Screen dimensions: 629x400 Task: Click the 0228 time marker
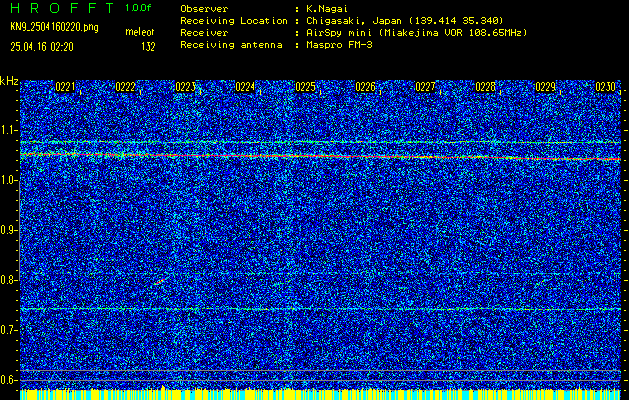(x=485, y=87)
